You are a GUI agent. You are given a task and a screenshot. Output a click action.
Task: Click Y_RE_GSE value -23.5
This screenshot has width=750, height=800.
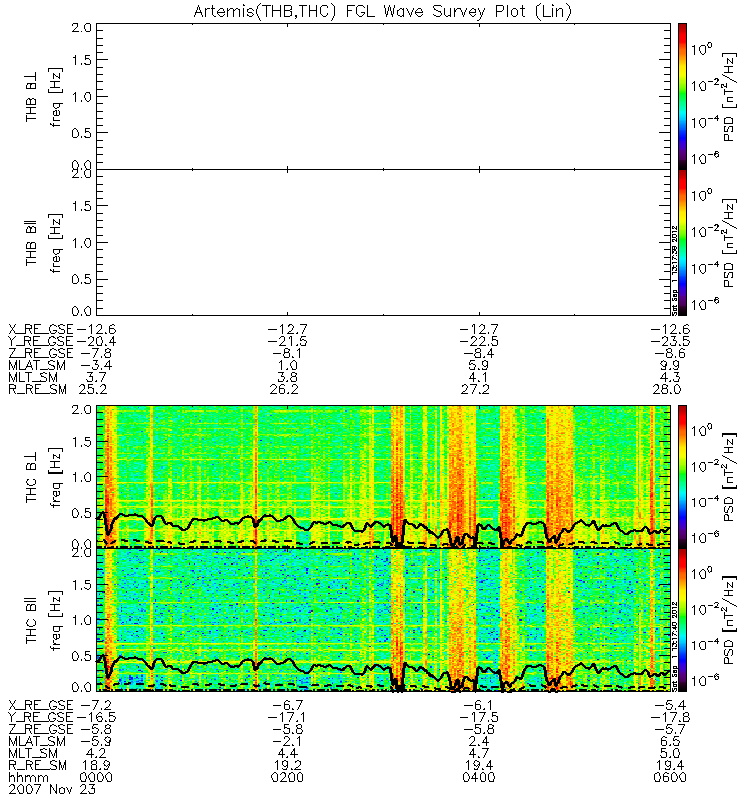coord(670,341)
